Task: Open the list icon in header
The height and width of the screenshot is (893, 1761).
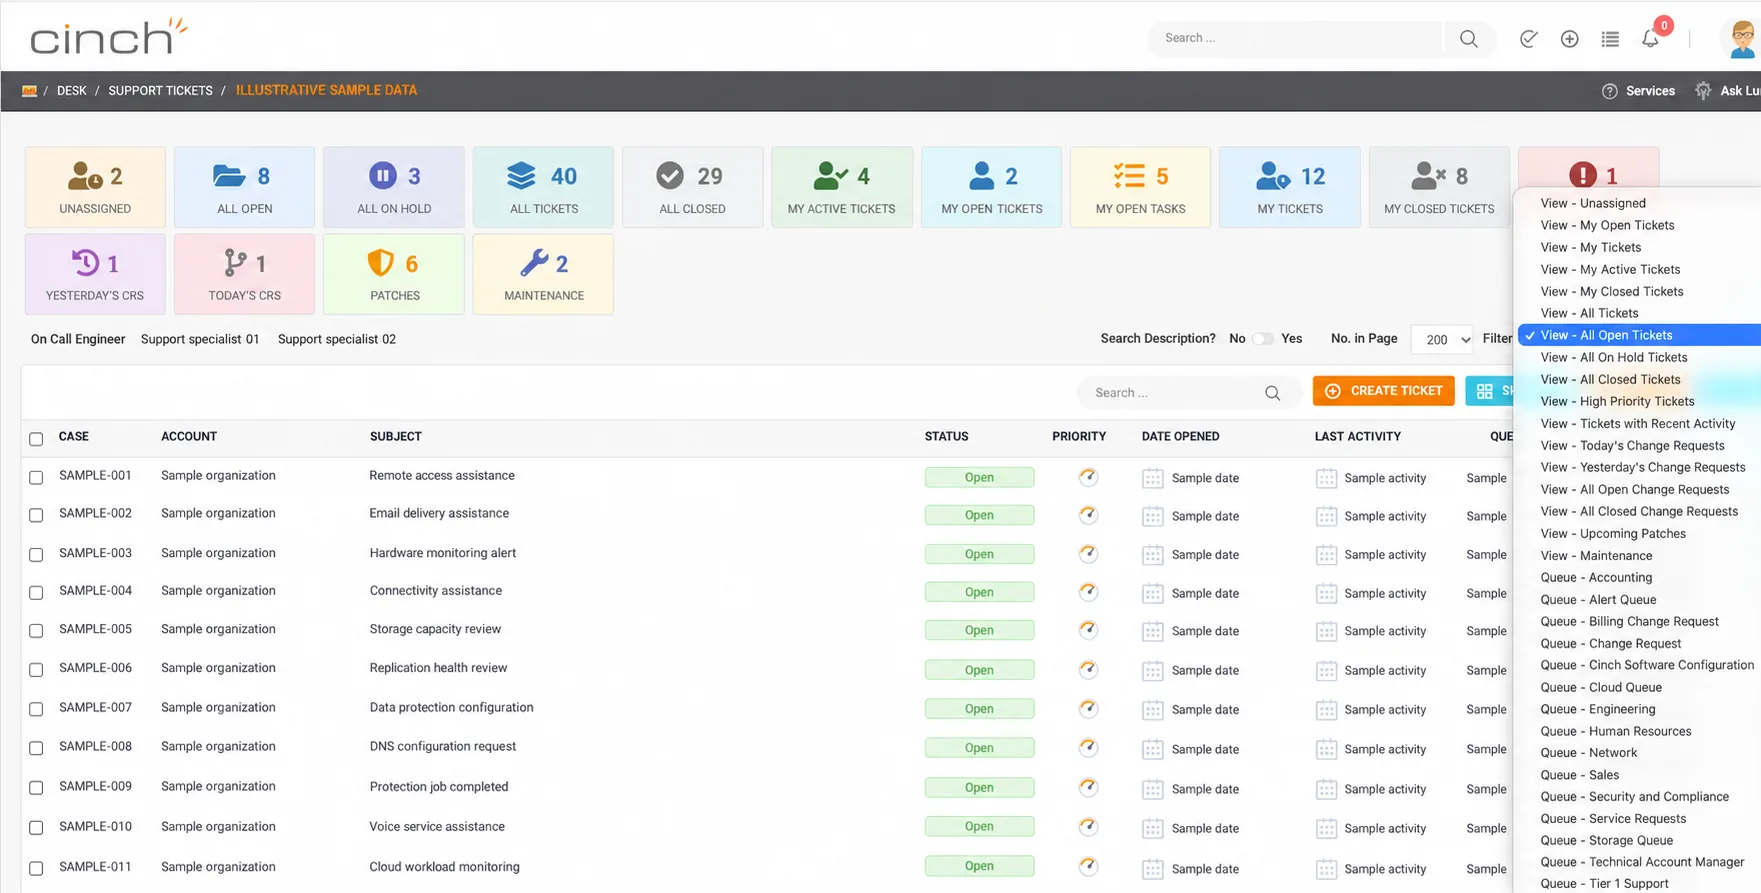Action: (1610, 39)
